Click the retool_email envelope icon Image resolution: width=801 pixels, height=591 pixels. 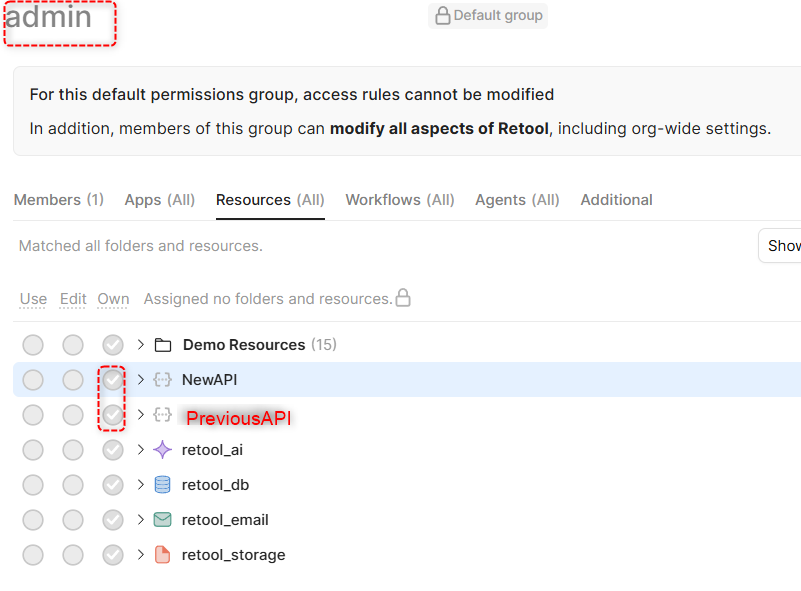(x=163, y=520)
